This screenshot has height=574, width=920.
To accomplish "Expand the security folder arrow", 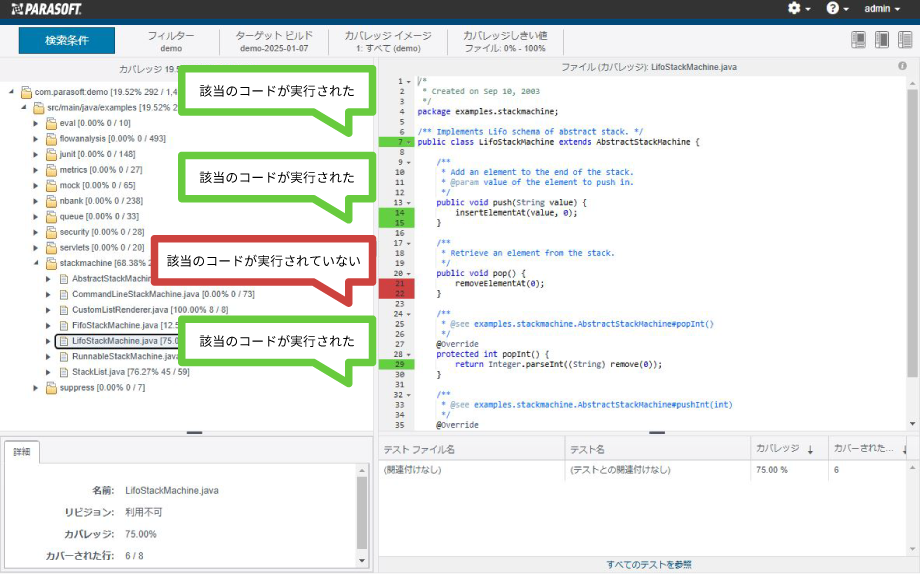I will pos(36,232).
